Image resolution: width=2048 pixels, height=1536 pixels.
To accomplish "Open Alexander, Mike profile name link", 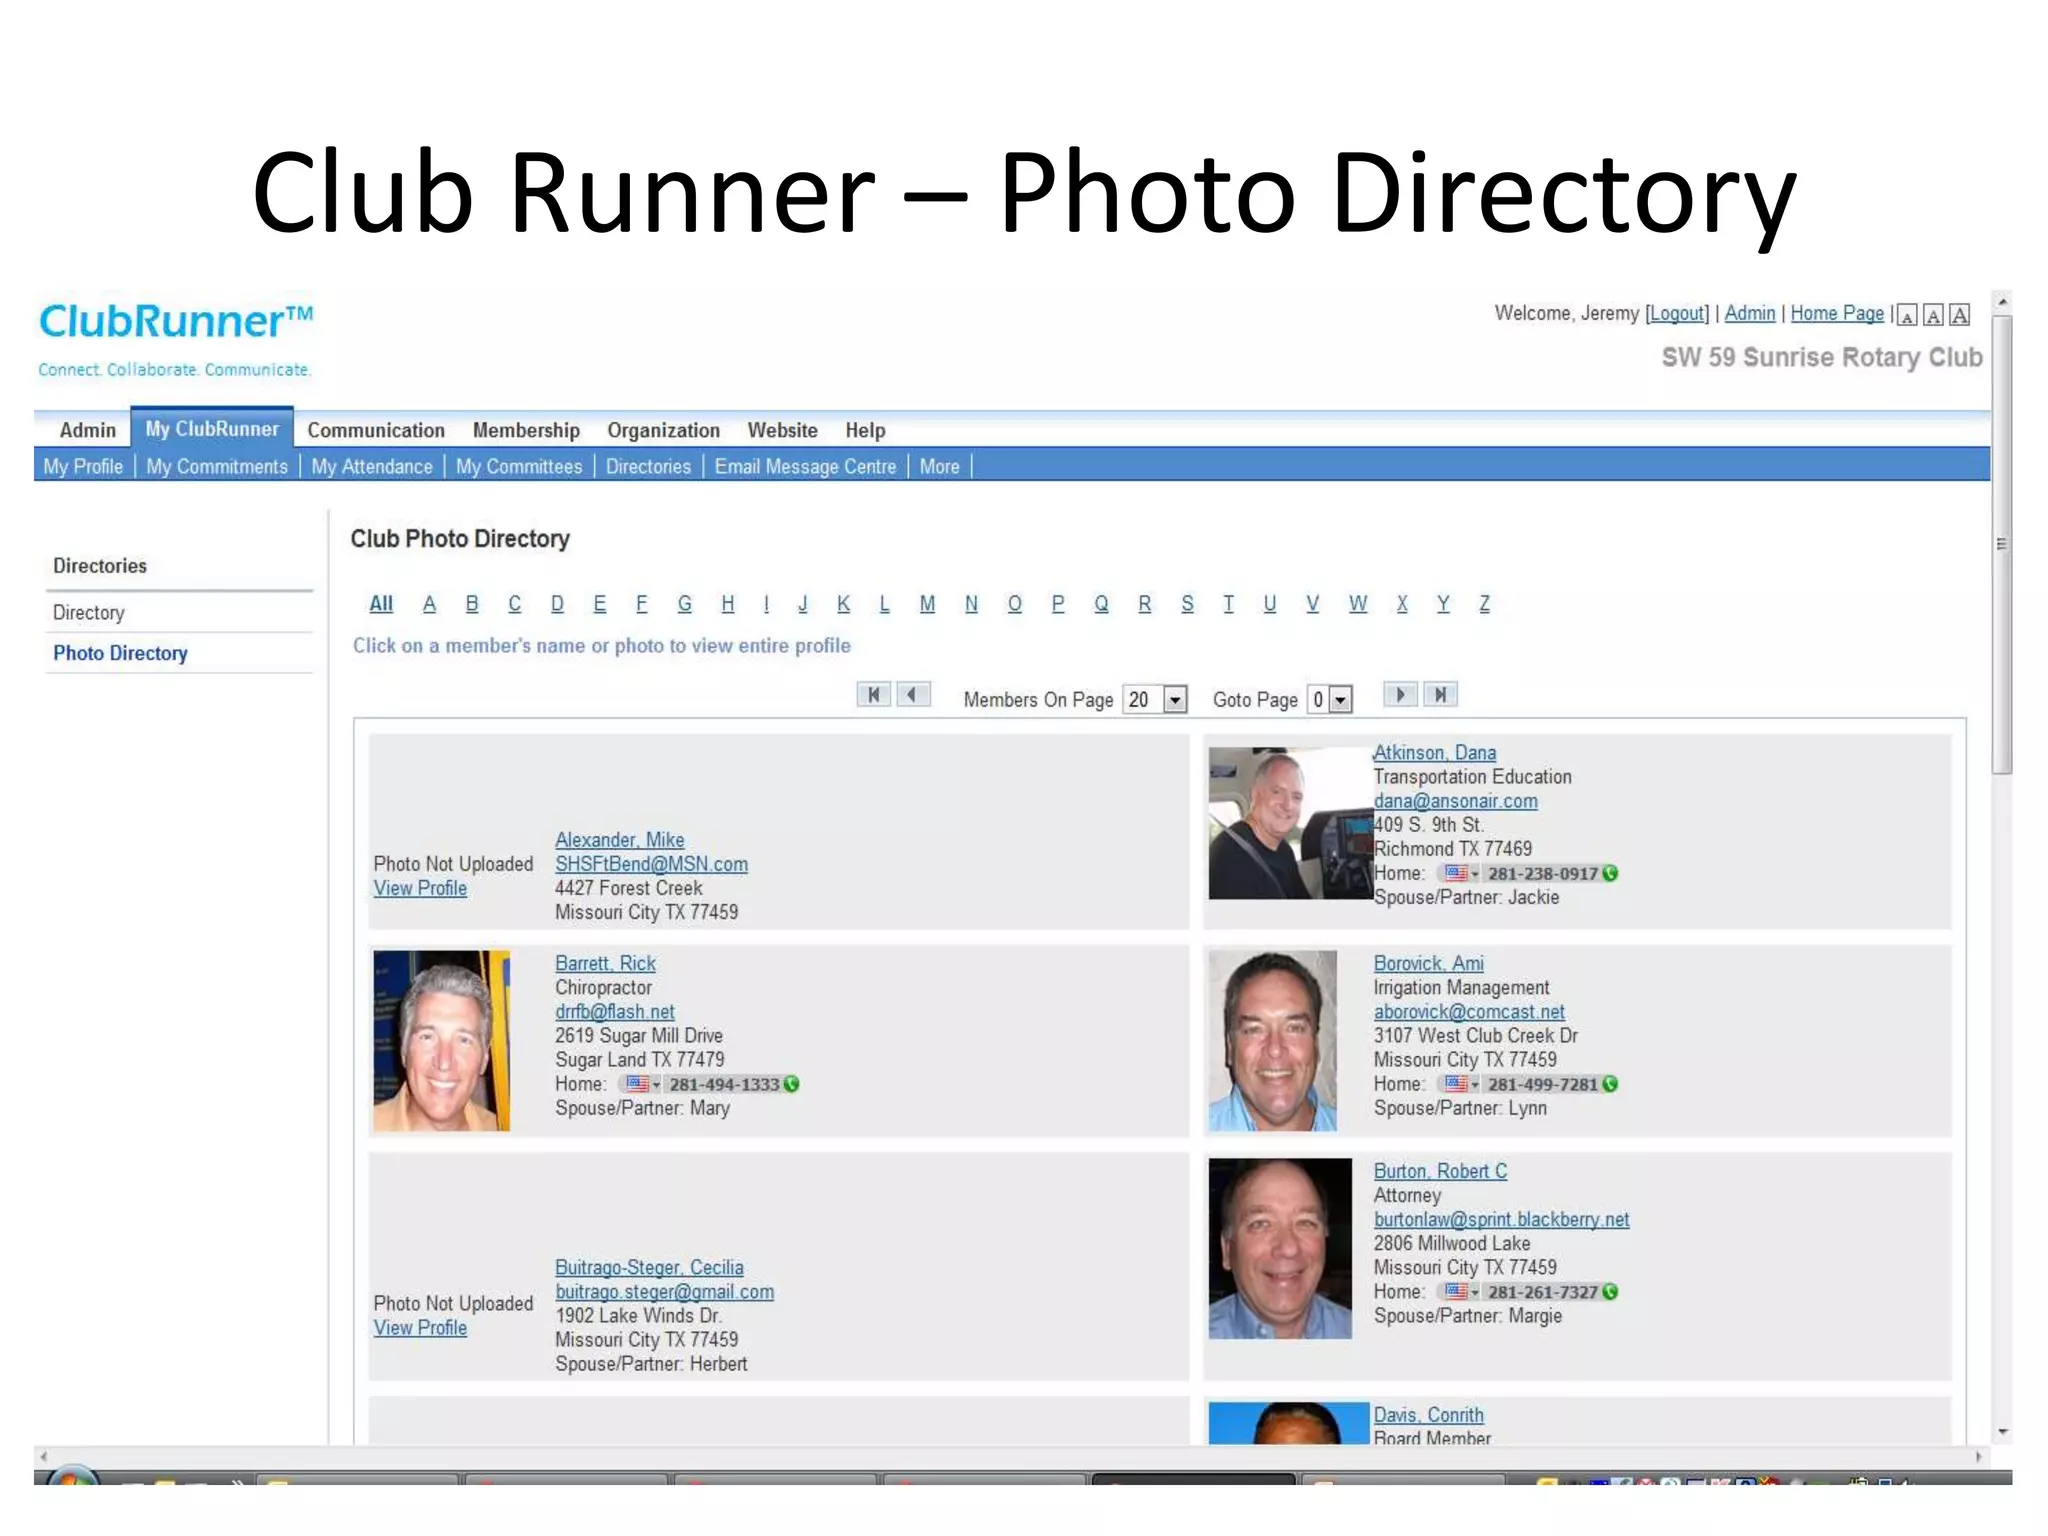I will point(620,840).
